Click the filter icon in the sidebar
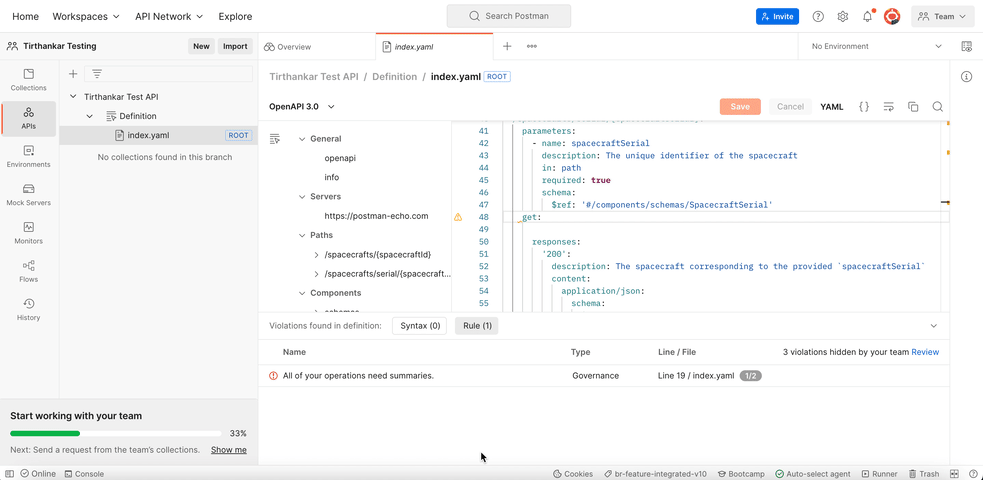Image resolution: width=983 pixels, height=480 pixels. [97, 74]
